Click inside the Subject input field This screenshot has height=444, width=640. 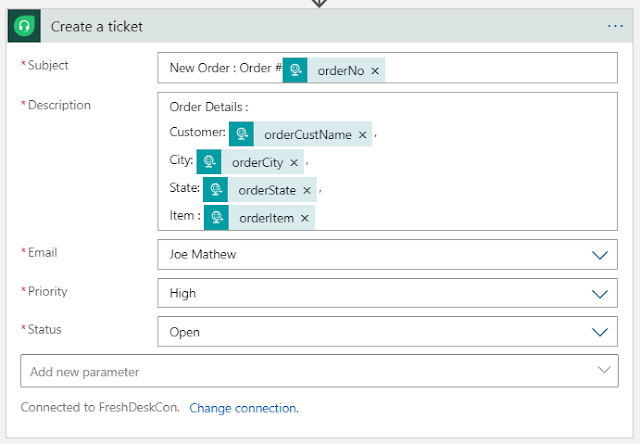[500, 70]
